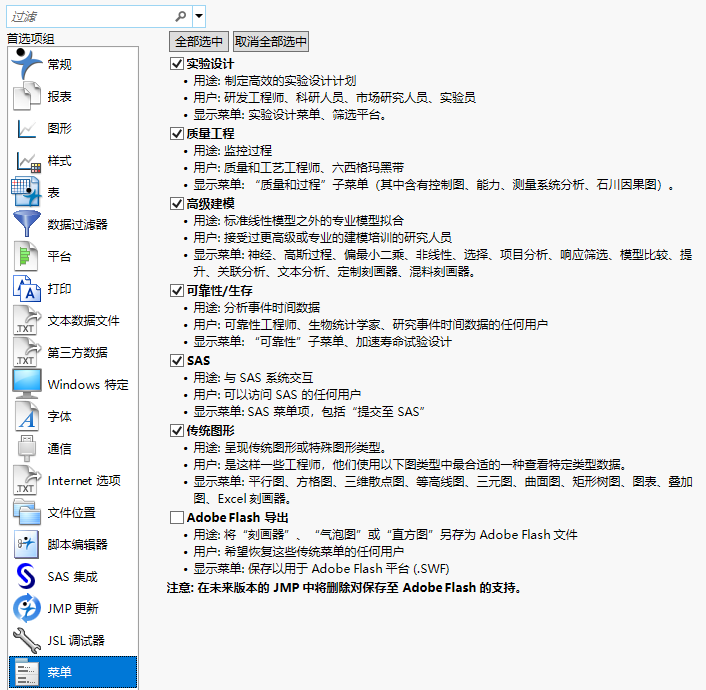Select the 脚本编辑器 icon
706x690 pixels.
26,544
